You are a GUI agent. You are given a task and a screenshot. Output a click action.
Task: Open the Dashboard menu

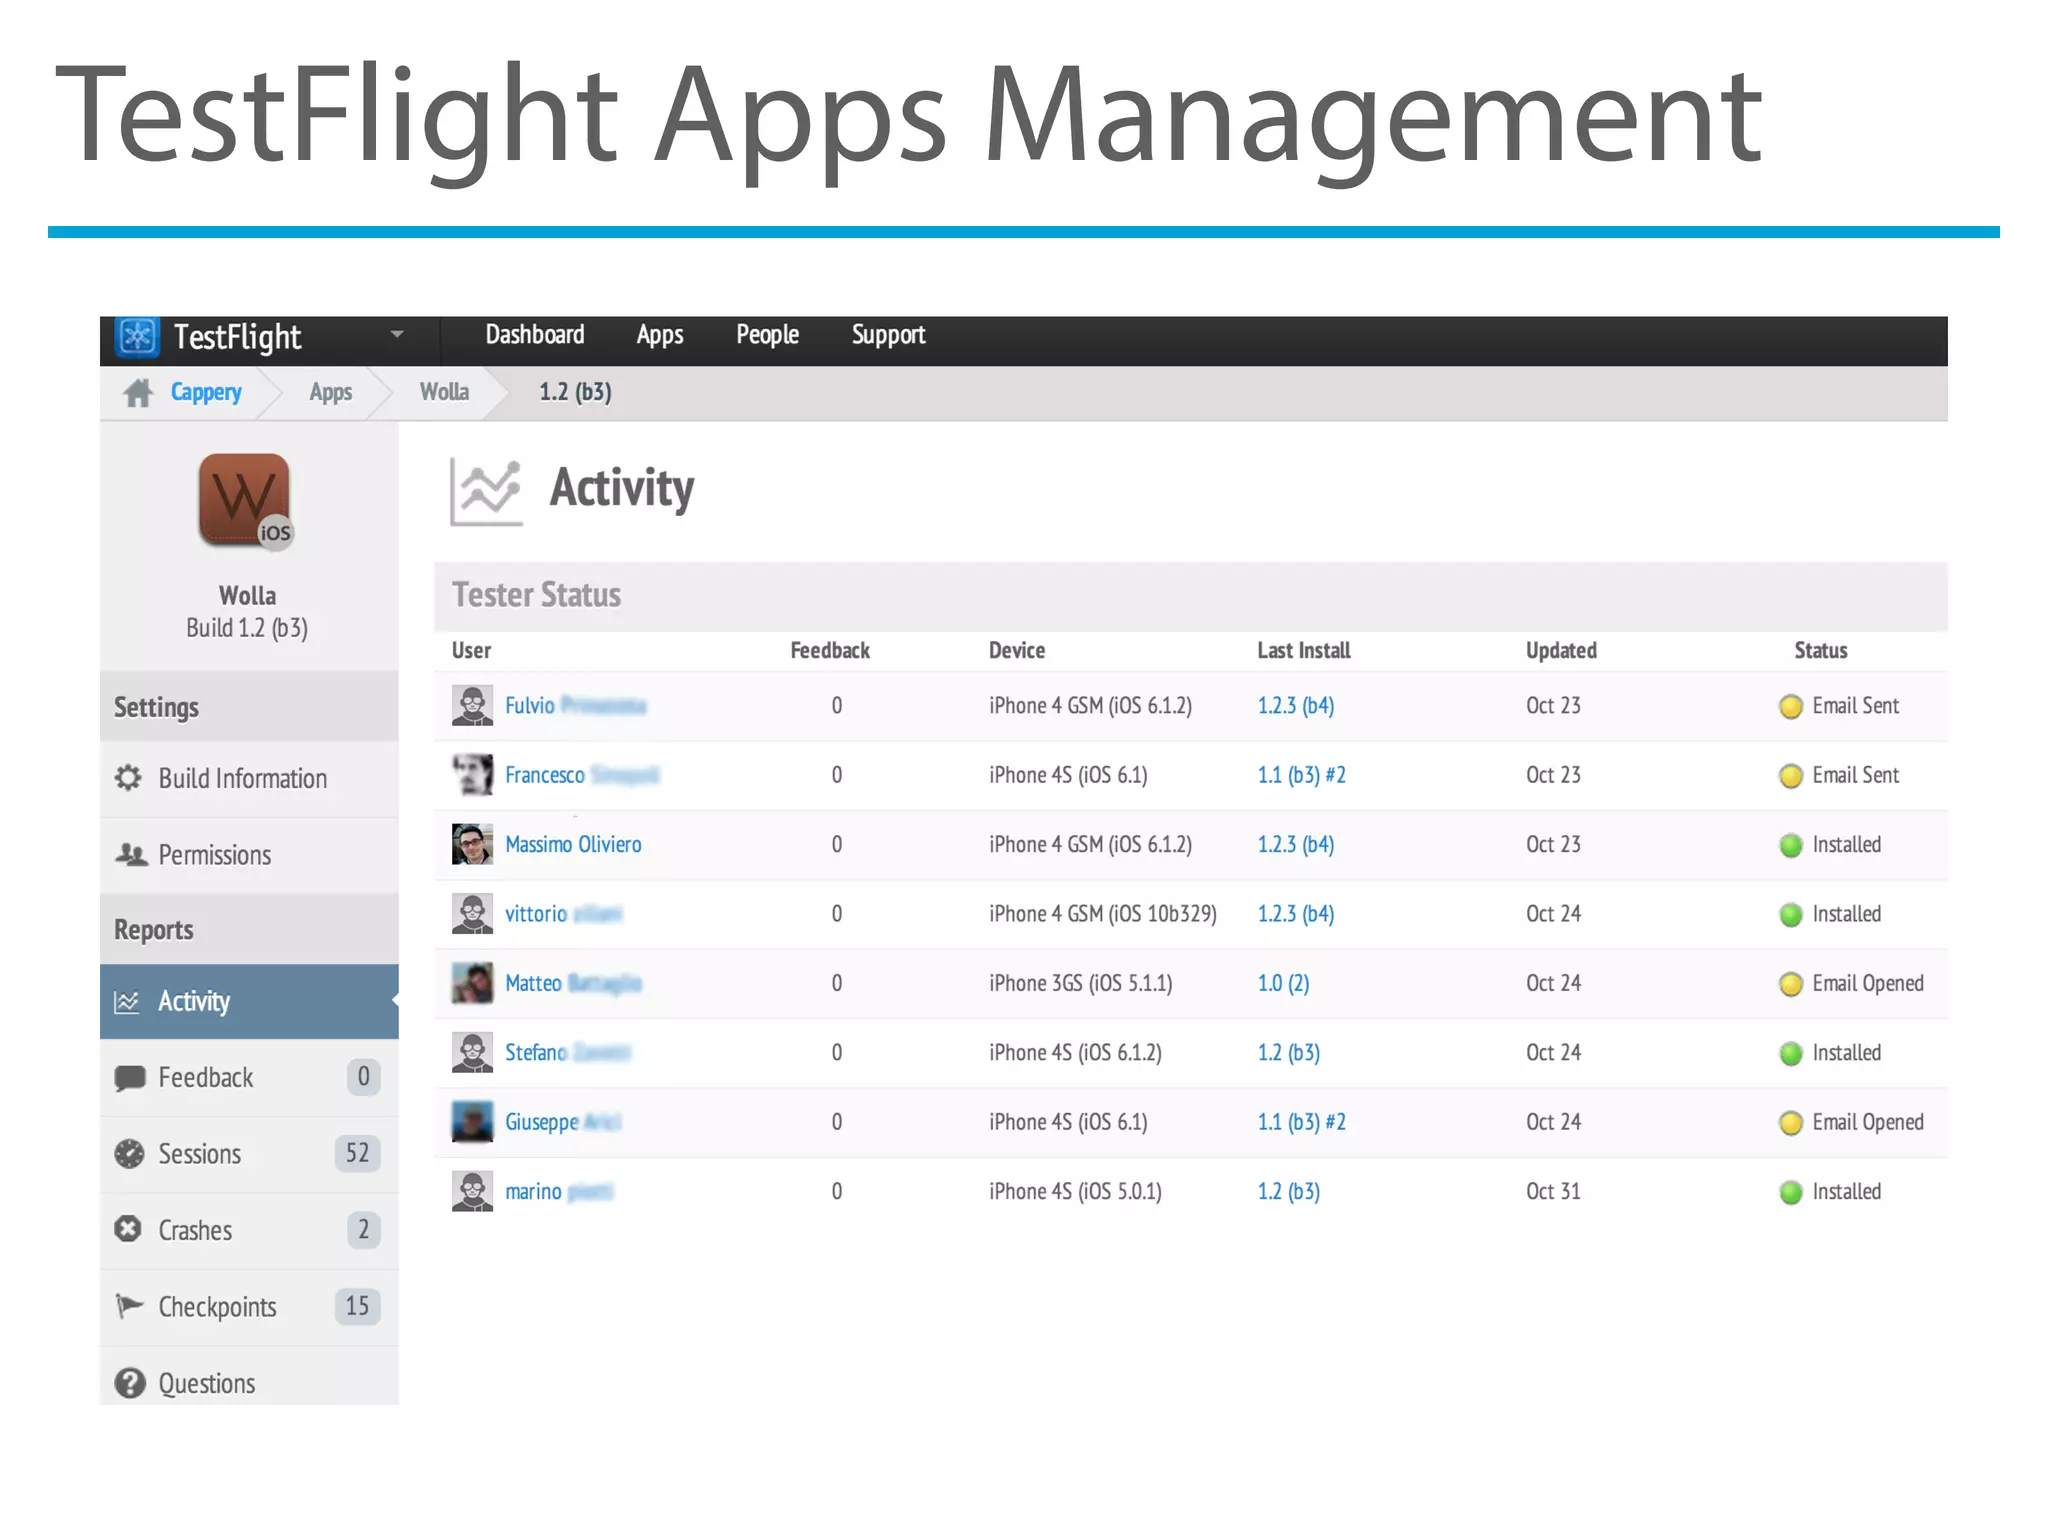coord(535,335)
